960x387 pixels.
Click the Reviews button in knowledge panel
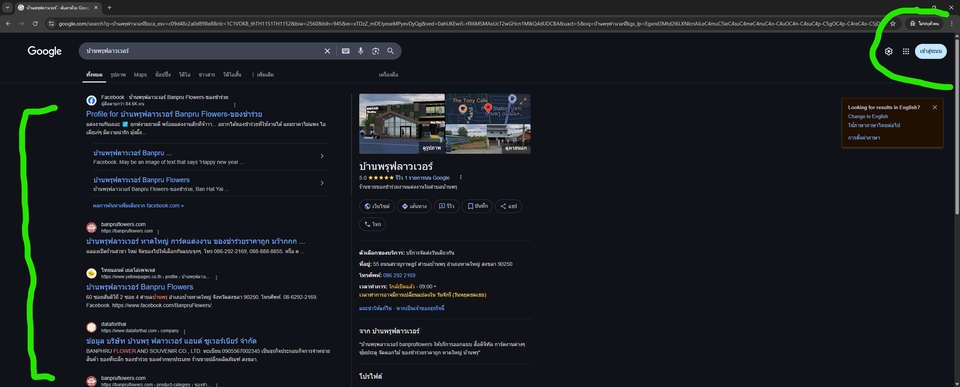pos(446,206)
